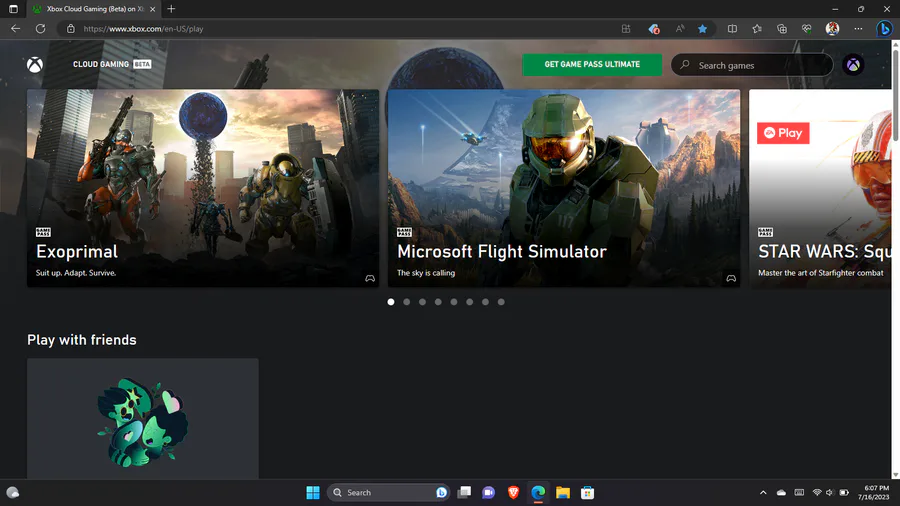Select the sixth carousel page dot
The height and width of the screenshot is (506, 900).
[470, 302]
